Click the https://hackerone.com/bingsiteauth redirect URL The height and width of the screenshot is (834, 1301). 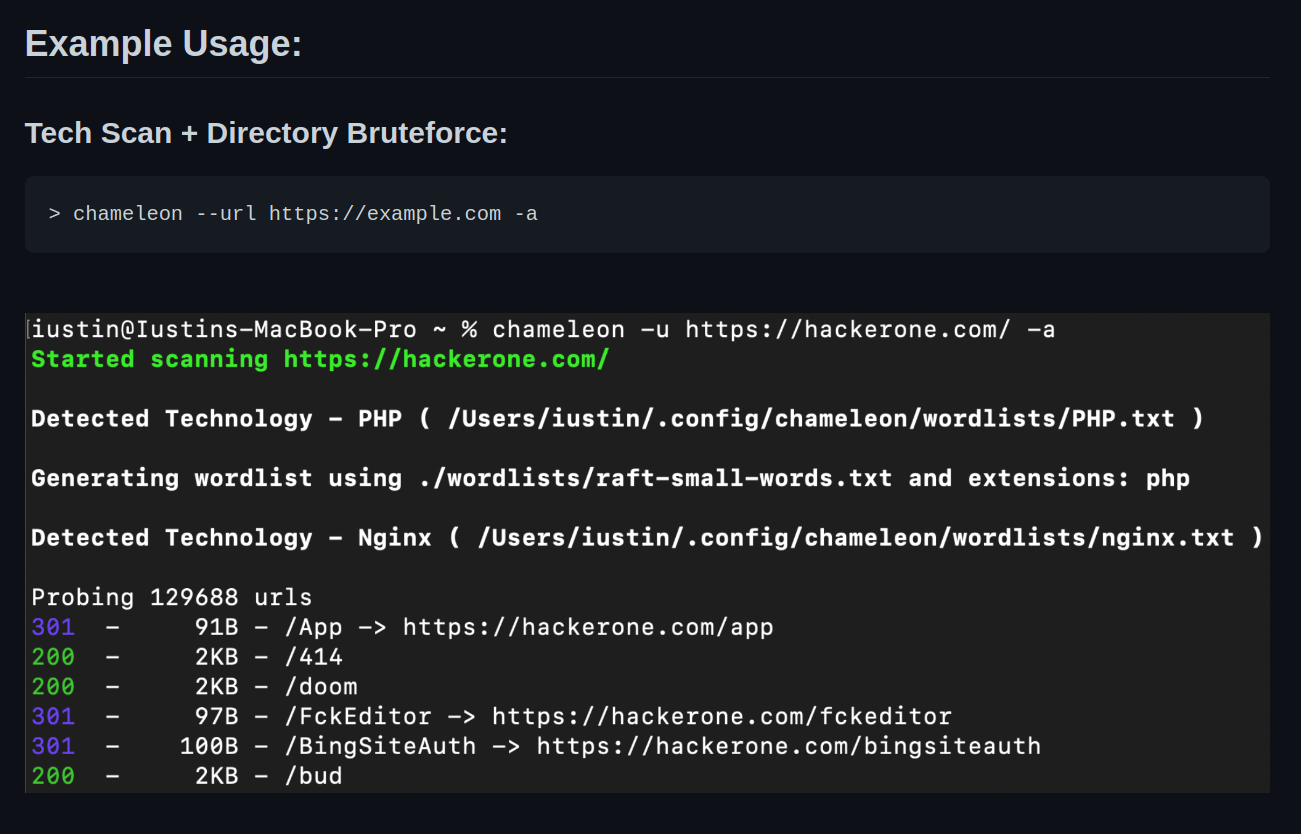click(x=789, y=746)
